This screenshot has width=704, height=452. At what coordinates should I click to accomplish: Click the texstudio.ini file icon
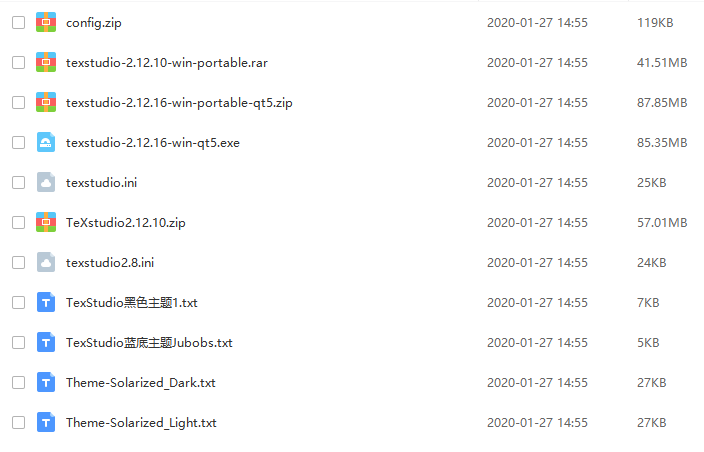point(46,182)
